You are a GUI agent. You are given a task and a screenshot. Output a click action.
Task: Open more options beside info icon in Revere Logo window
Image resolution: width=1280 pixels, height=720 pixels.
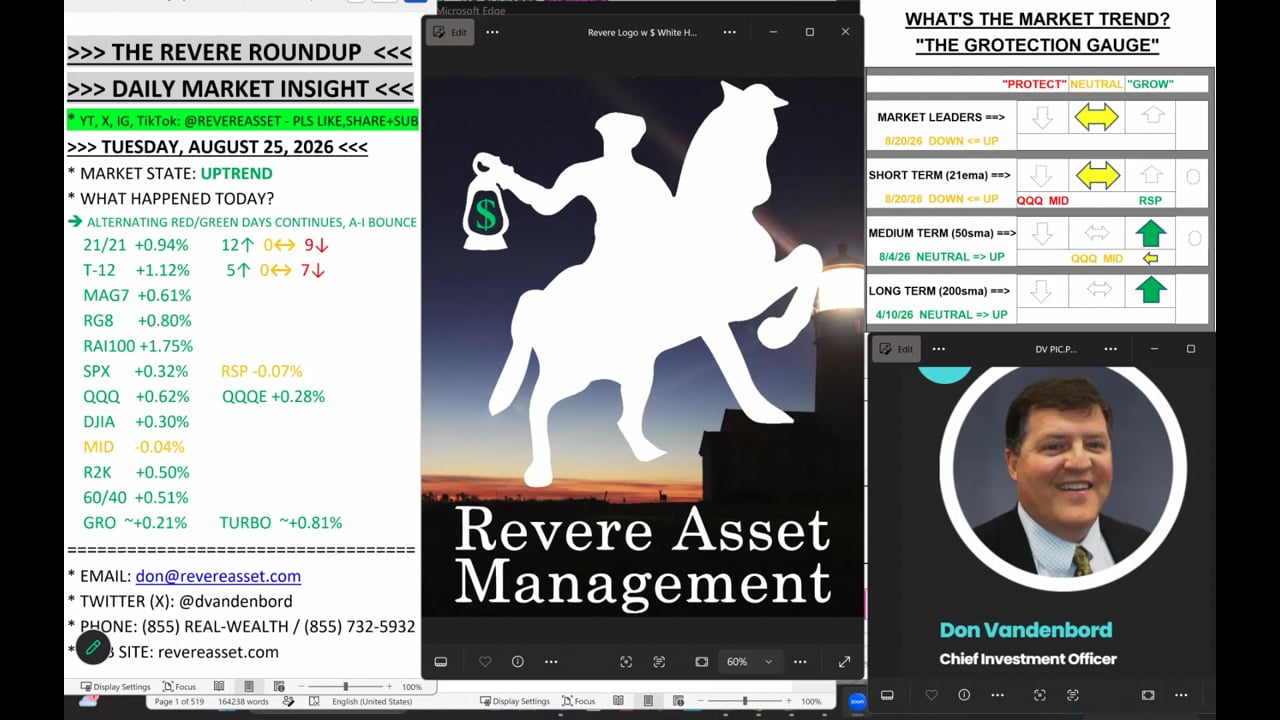(551, 662)
